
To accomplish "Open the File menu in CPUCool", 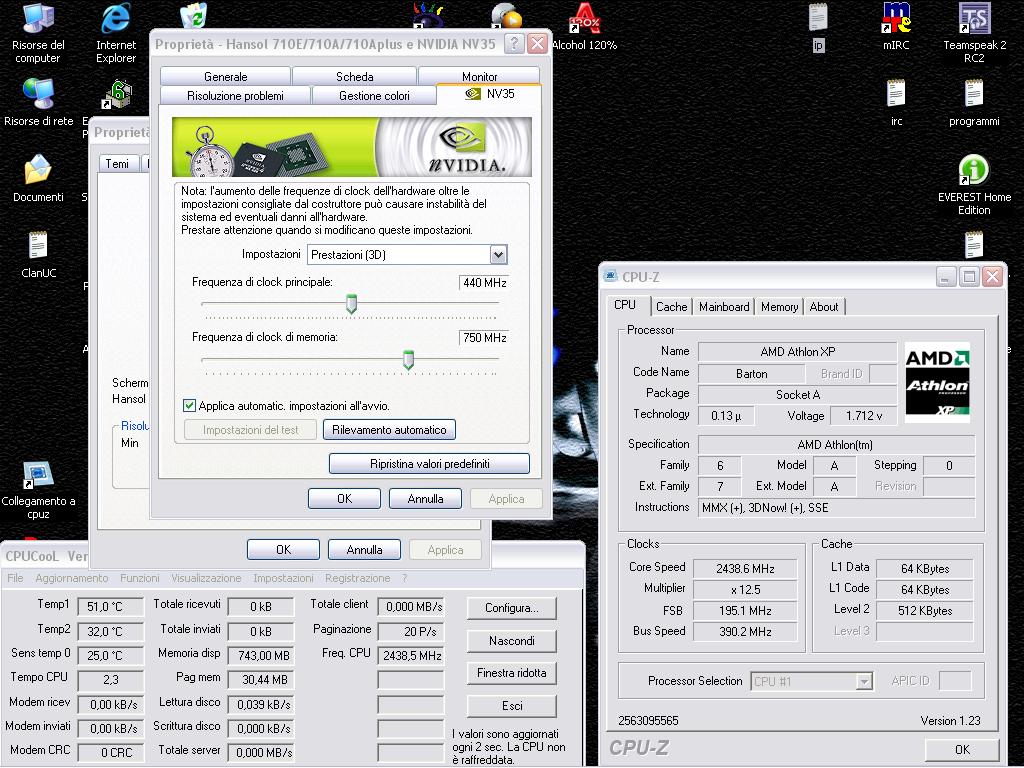I will point(15,578).
